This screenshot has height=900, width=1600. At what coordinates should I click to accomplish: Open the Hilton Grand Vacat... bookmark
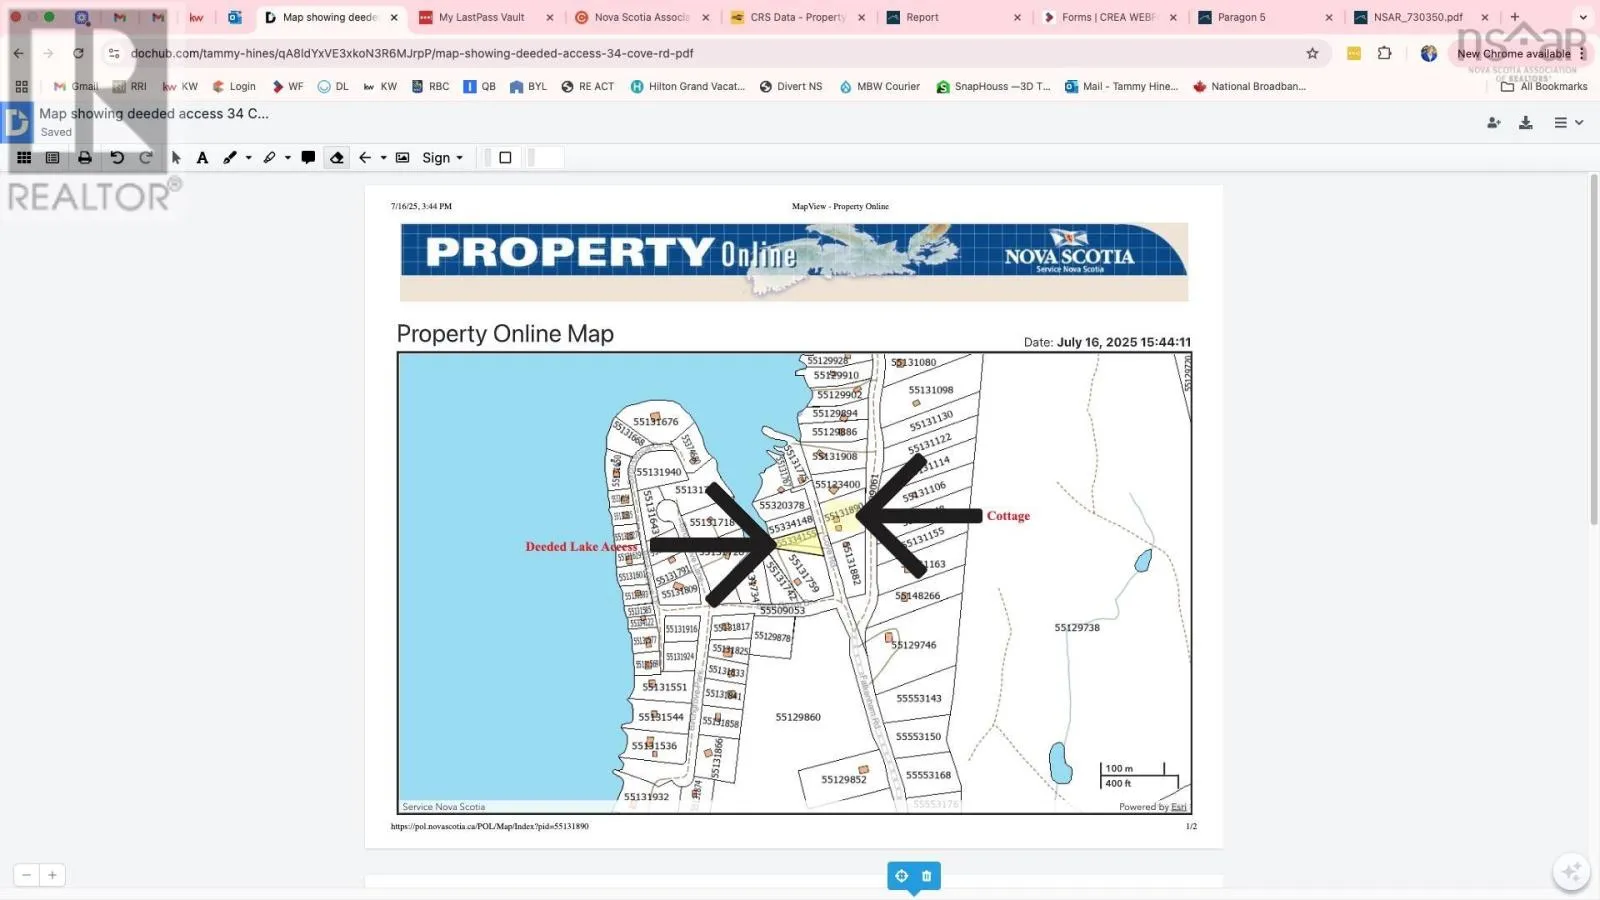[688, 87]
